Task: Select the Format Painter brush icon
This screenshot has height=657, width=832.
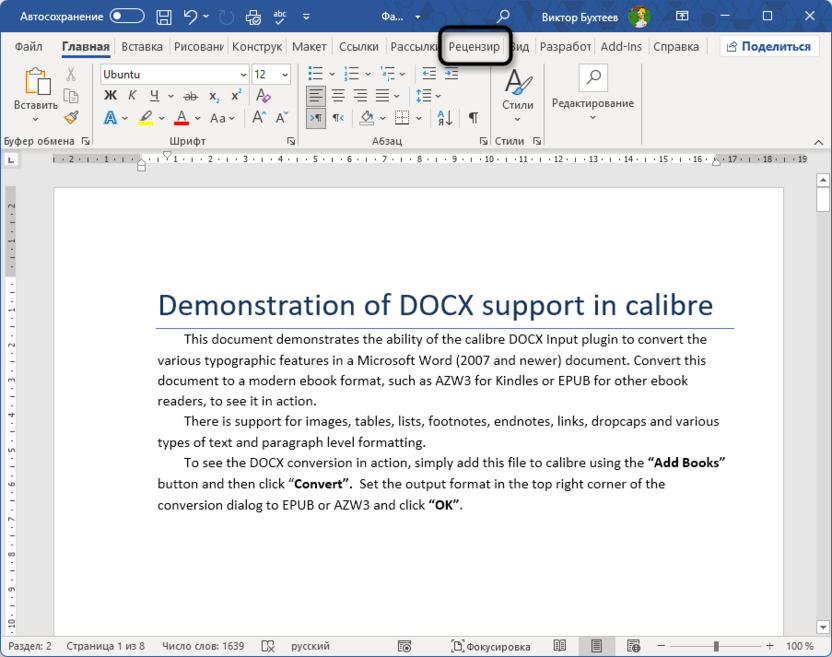Action: coord(70,118)
